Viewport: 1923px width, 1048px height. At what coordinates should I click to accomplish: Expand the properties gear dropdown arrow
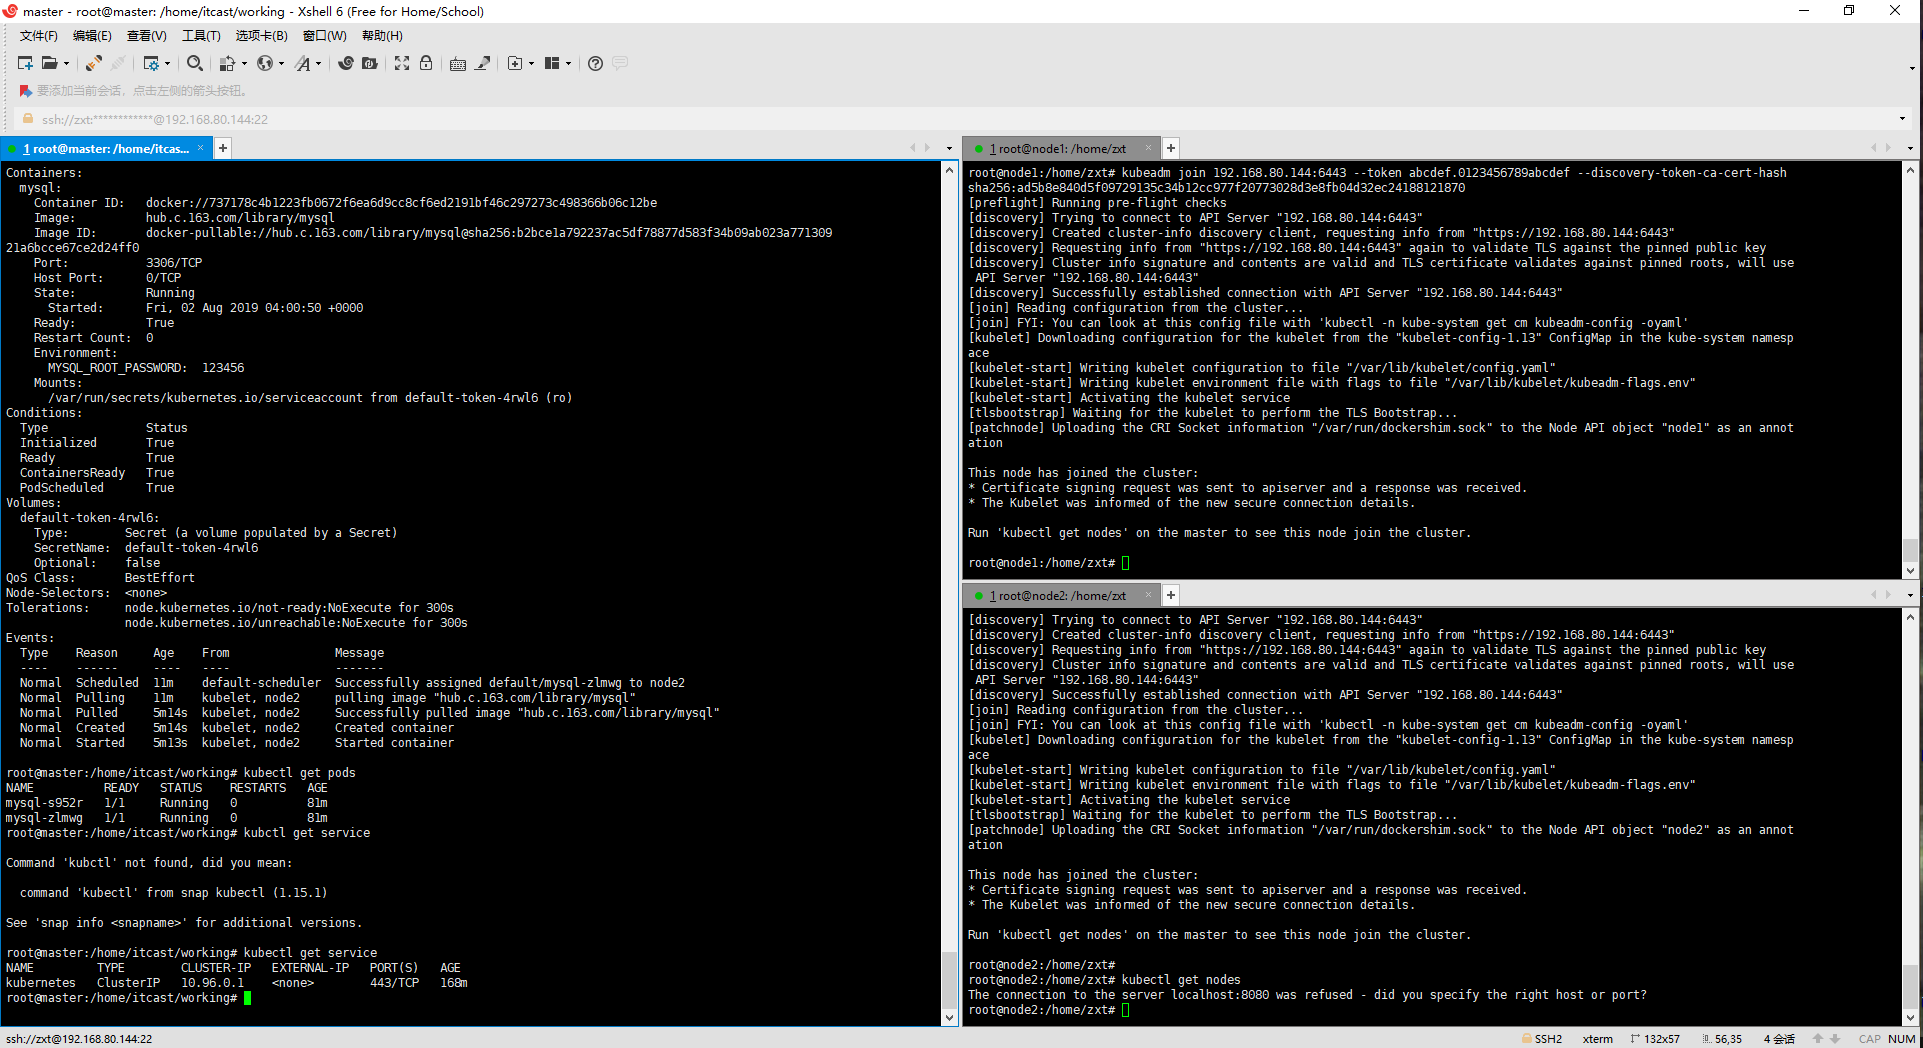coord(168,64)
